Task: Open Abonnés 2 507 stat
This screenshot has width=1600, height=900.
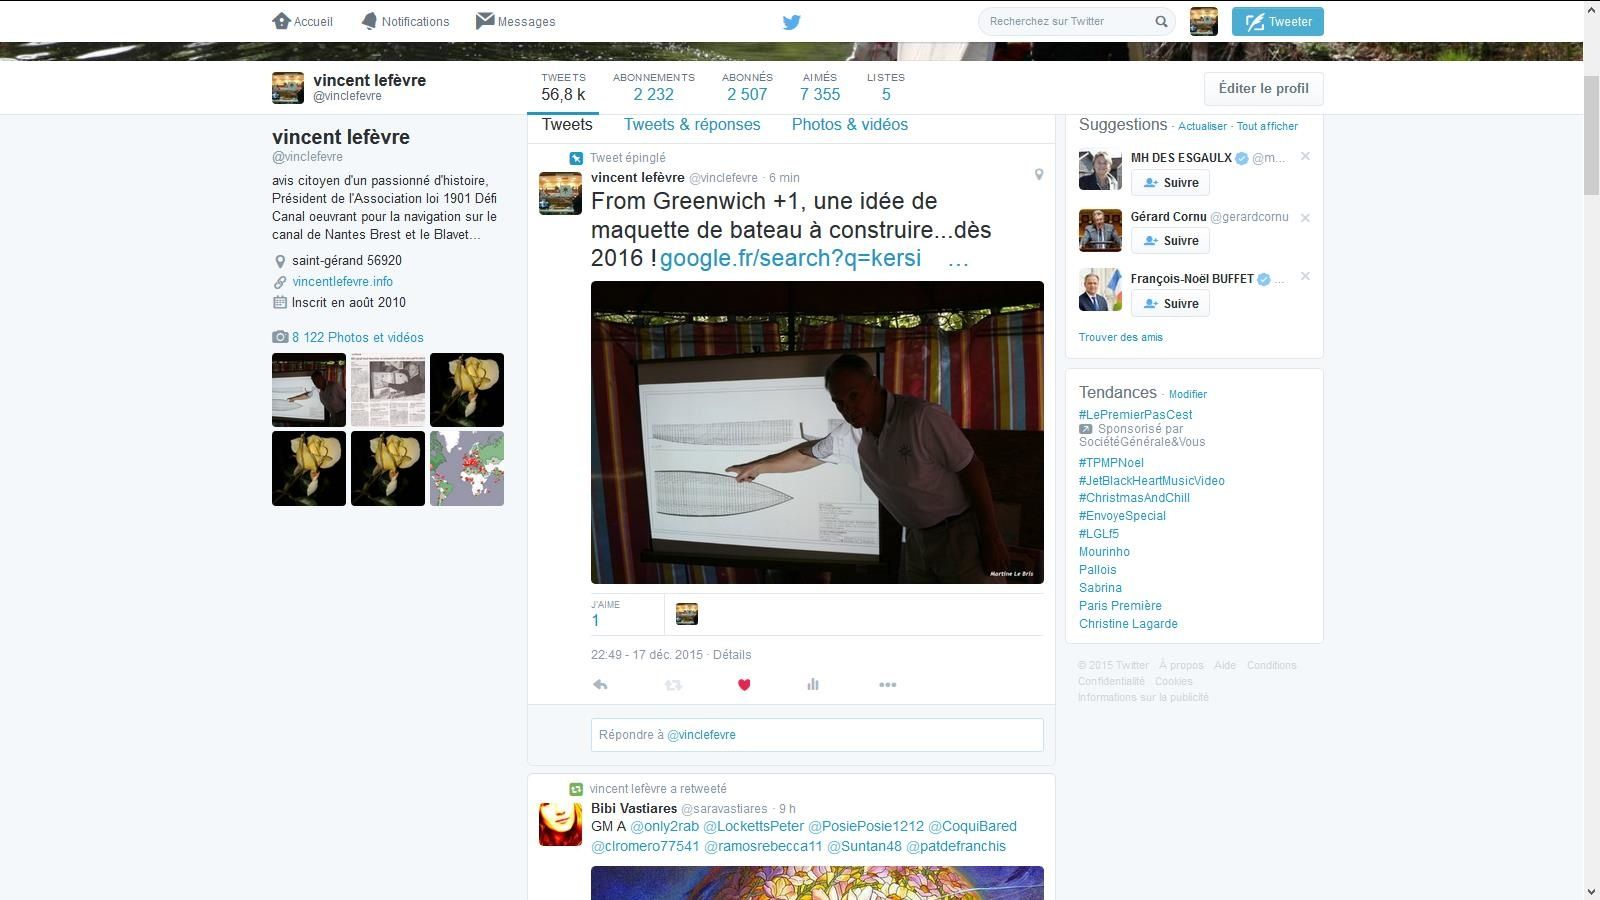Action: click(747, 88)
